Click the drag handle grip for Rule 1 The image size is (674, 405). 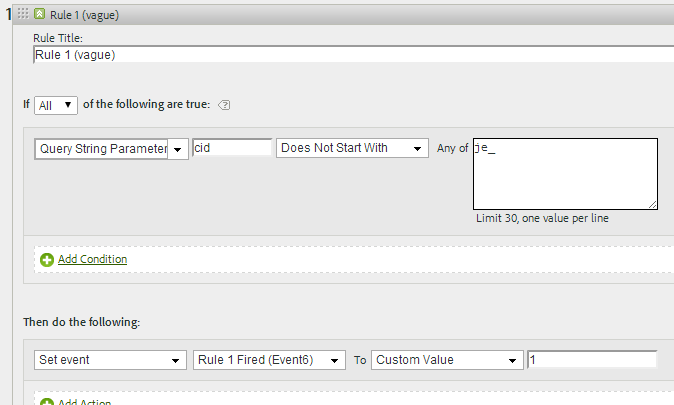[x=22, y=16]
